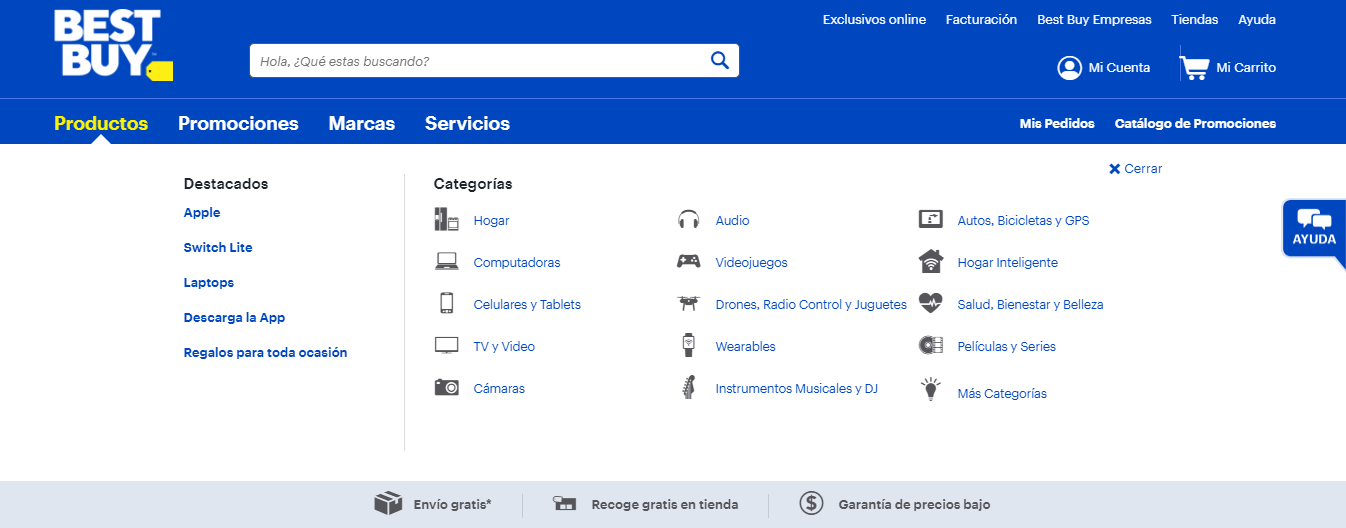Open the Promociones menu
Screen dimensions: 1346x528
coord(238,124)
